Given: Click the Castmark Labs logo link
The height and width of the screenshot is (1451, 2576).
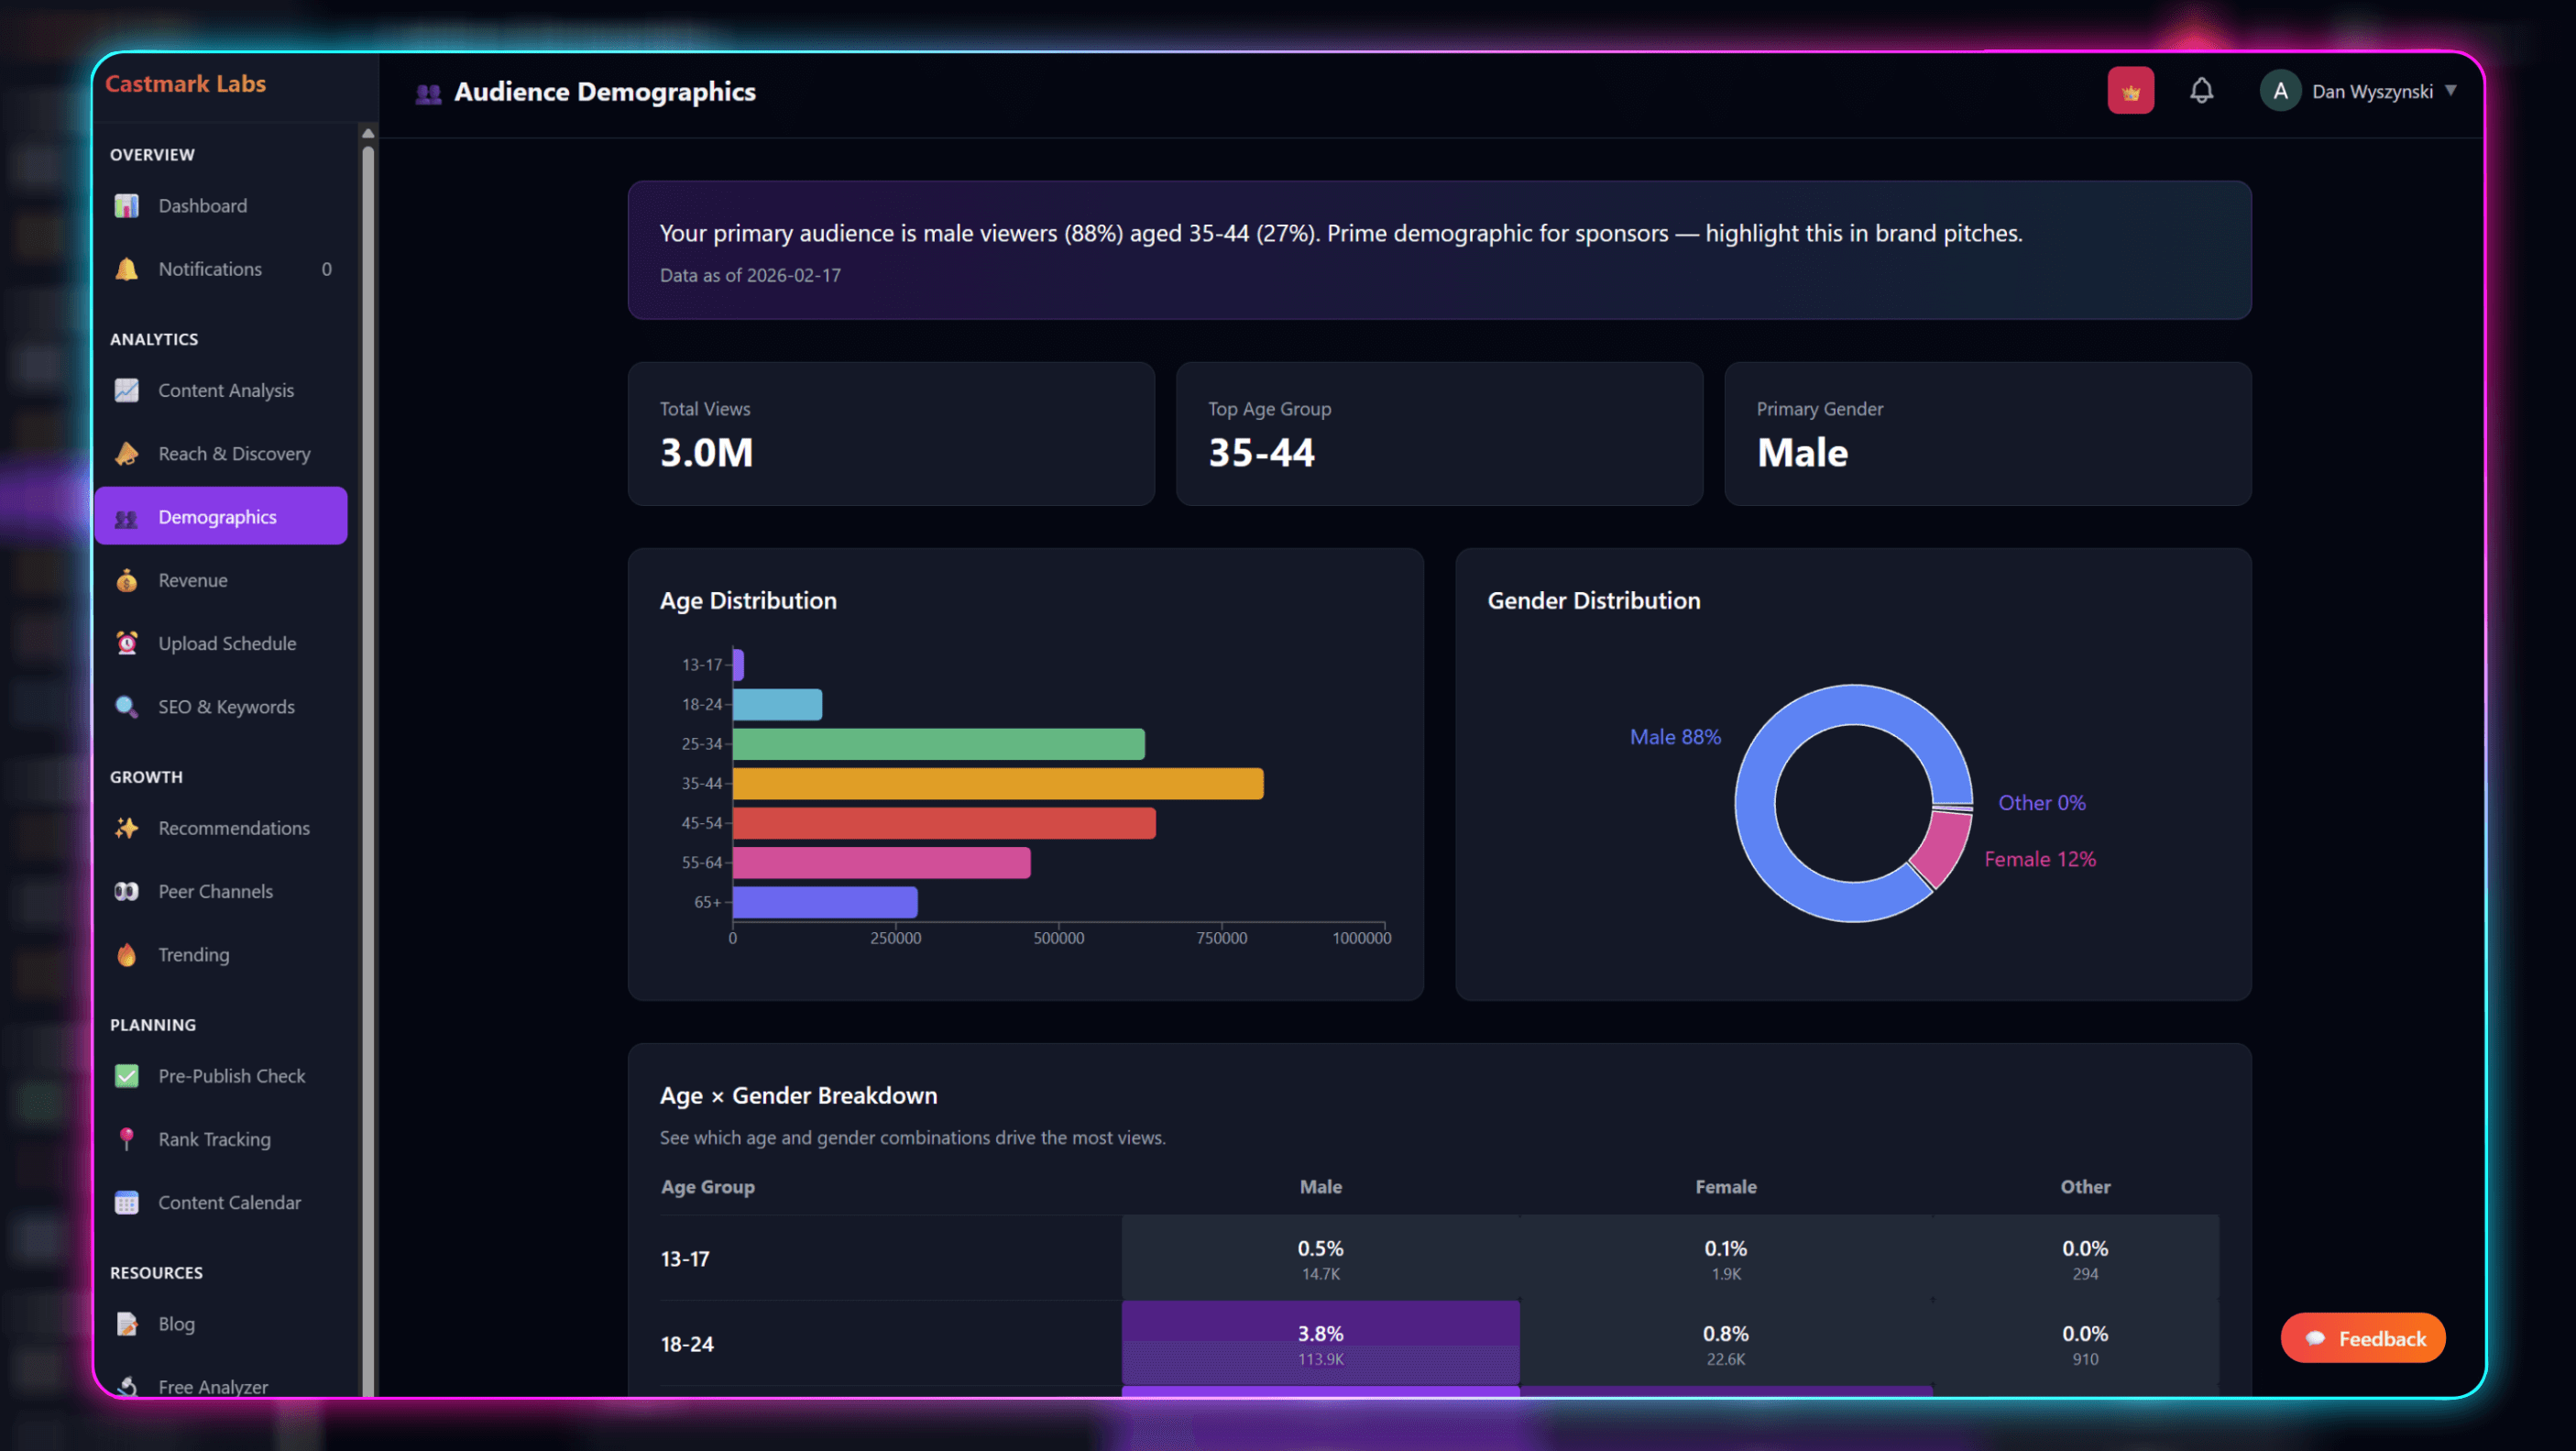Looking at the screenshot, I should [x=185, y=84].
